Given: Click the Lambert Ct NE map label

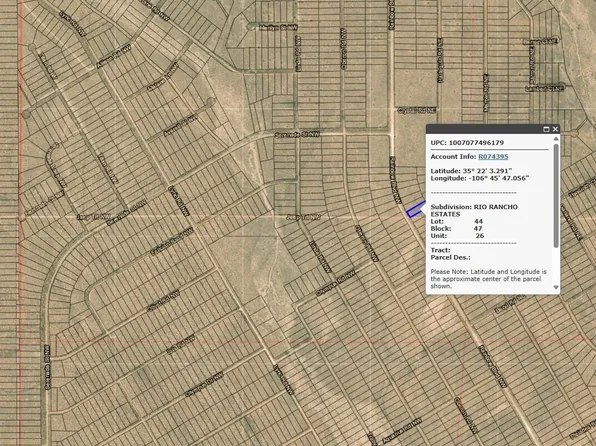Looking at the screenshot, I should click(544, 89).
